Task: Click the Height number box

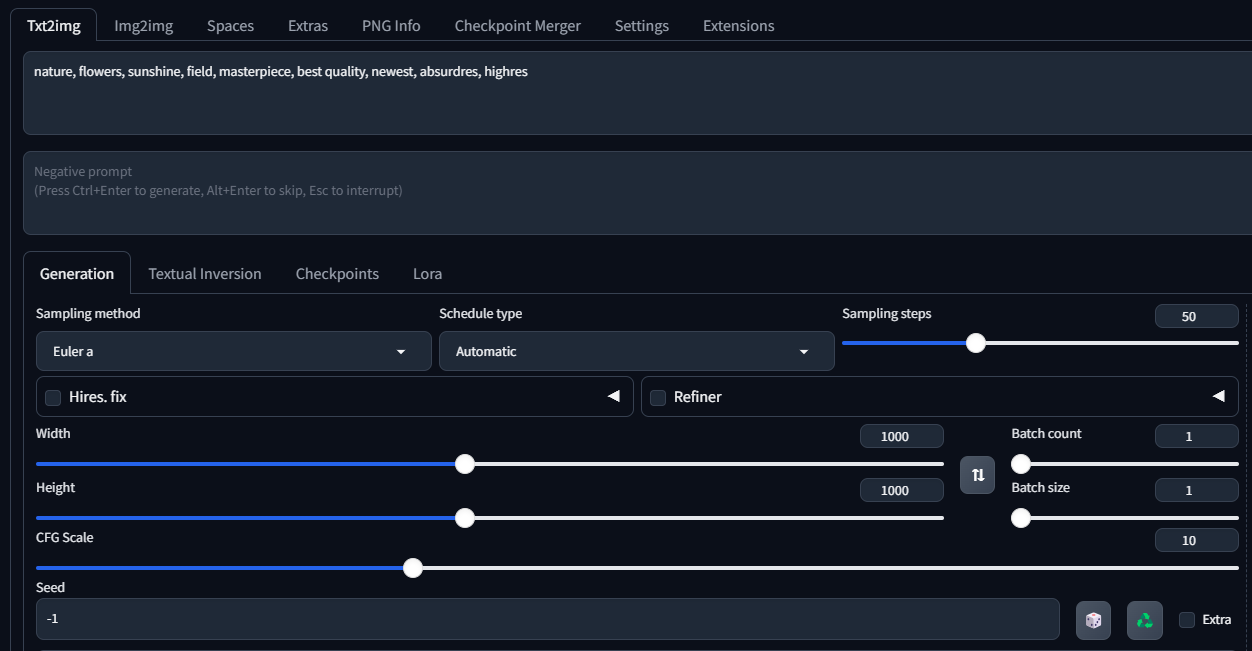Action: click(x=902, y=490)
